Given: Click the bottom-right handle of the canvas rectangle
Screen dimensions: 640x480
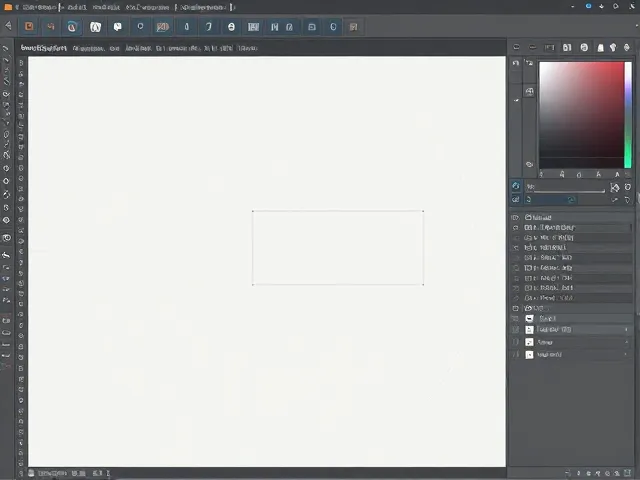Looking at the screenshot, I should click(423, 284).
